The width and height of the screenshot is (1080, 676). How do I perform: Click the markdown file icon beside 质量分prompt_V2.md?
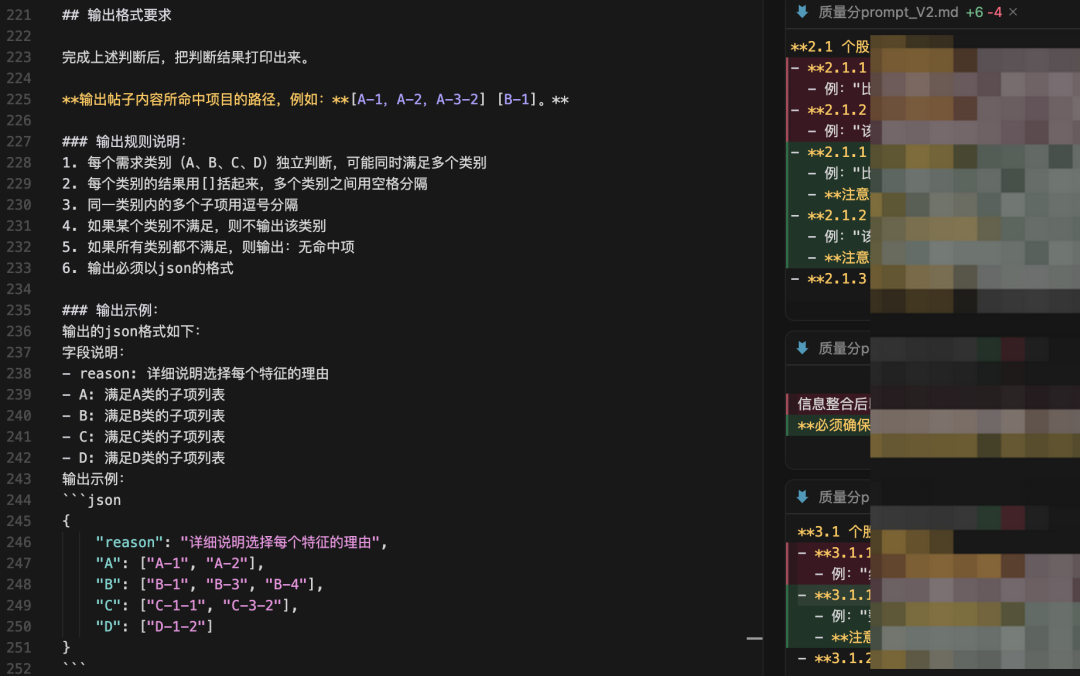pyautogui.click(x=802, y=12)
